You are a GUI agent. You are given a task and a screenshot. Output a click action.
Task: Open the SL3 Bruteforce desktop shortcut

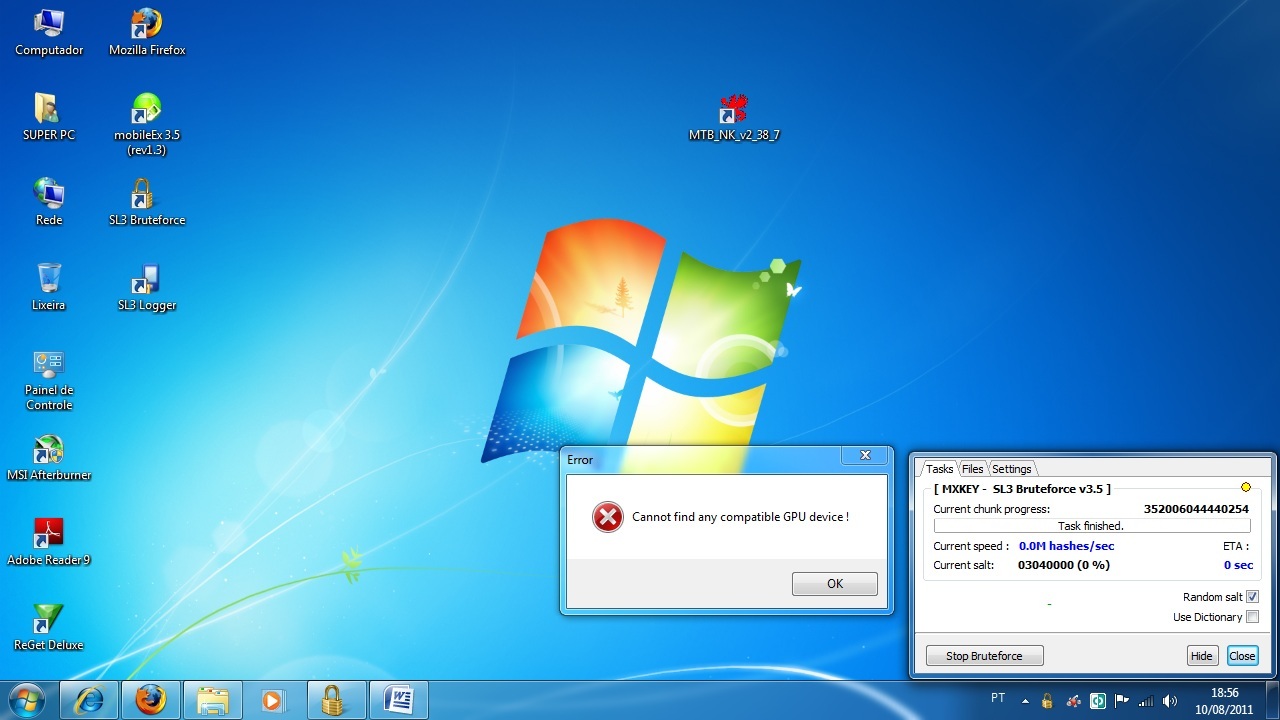[146, 195]
